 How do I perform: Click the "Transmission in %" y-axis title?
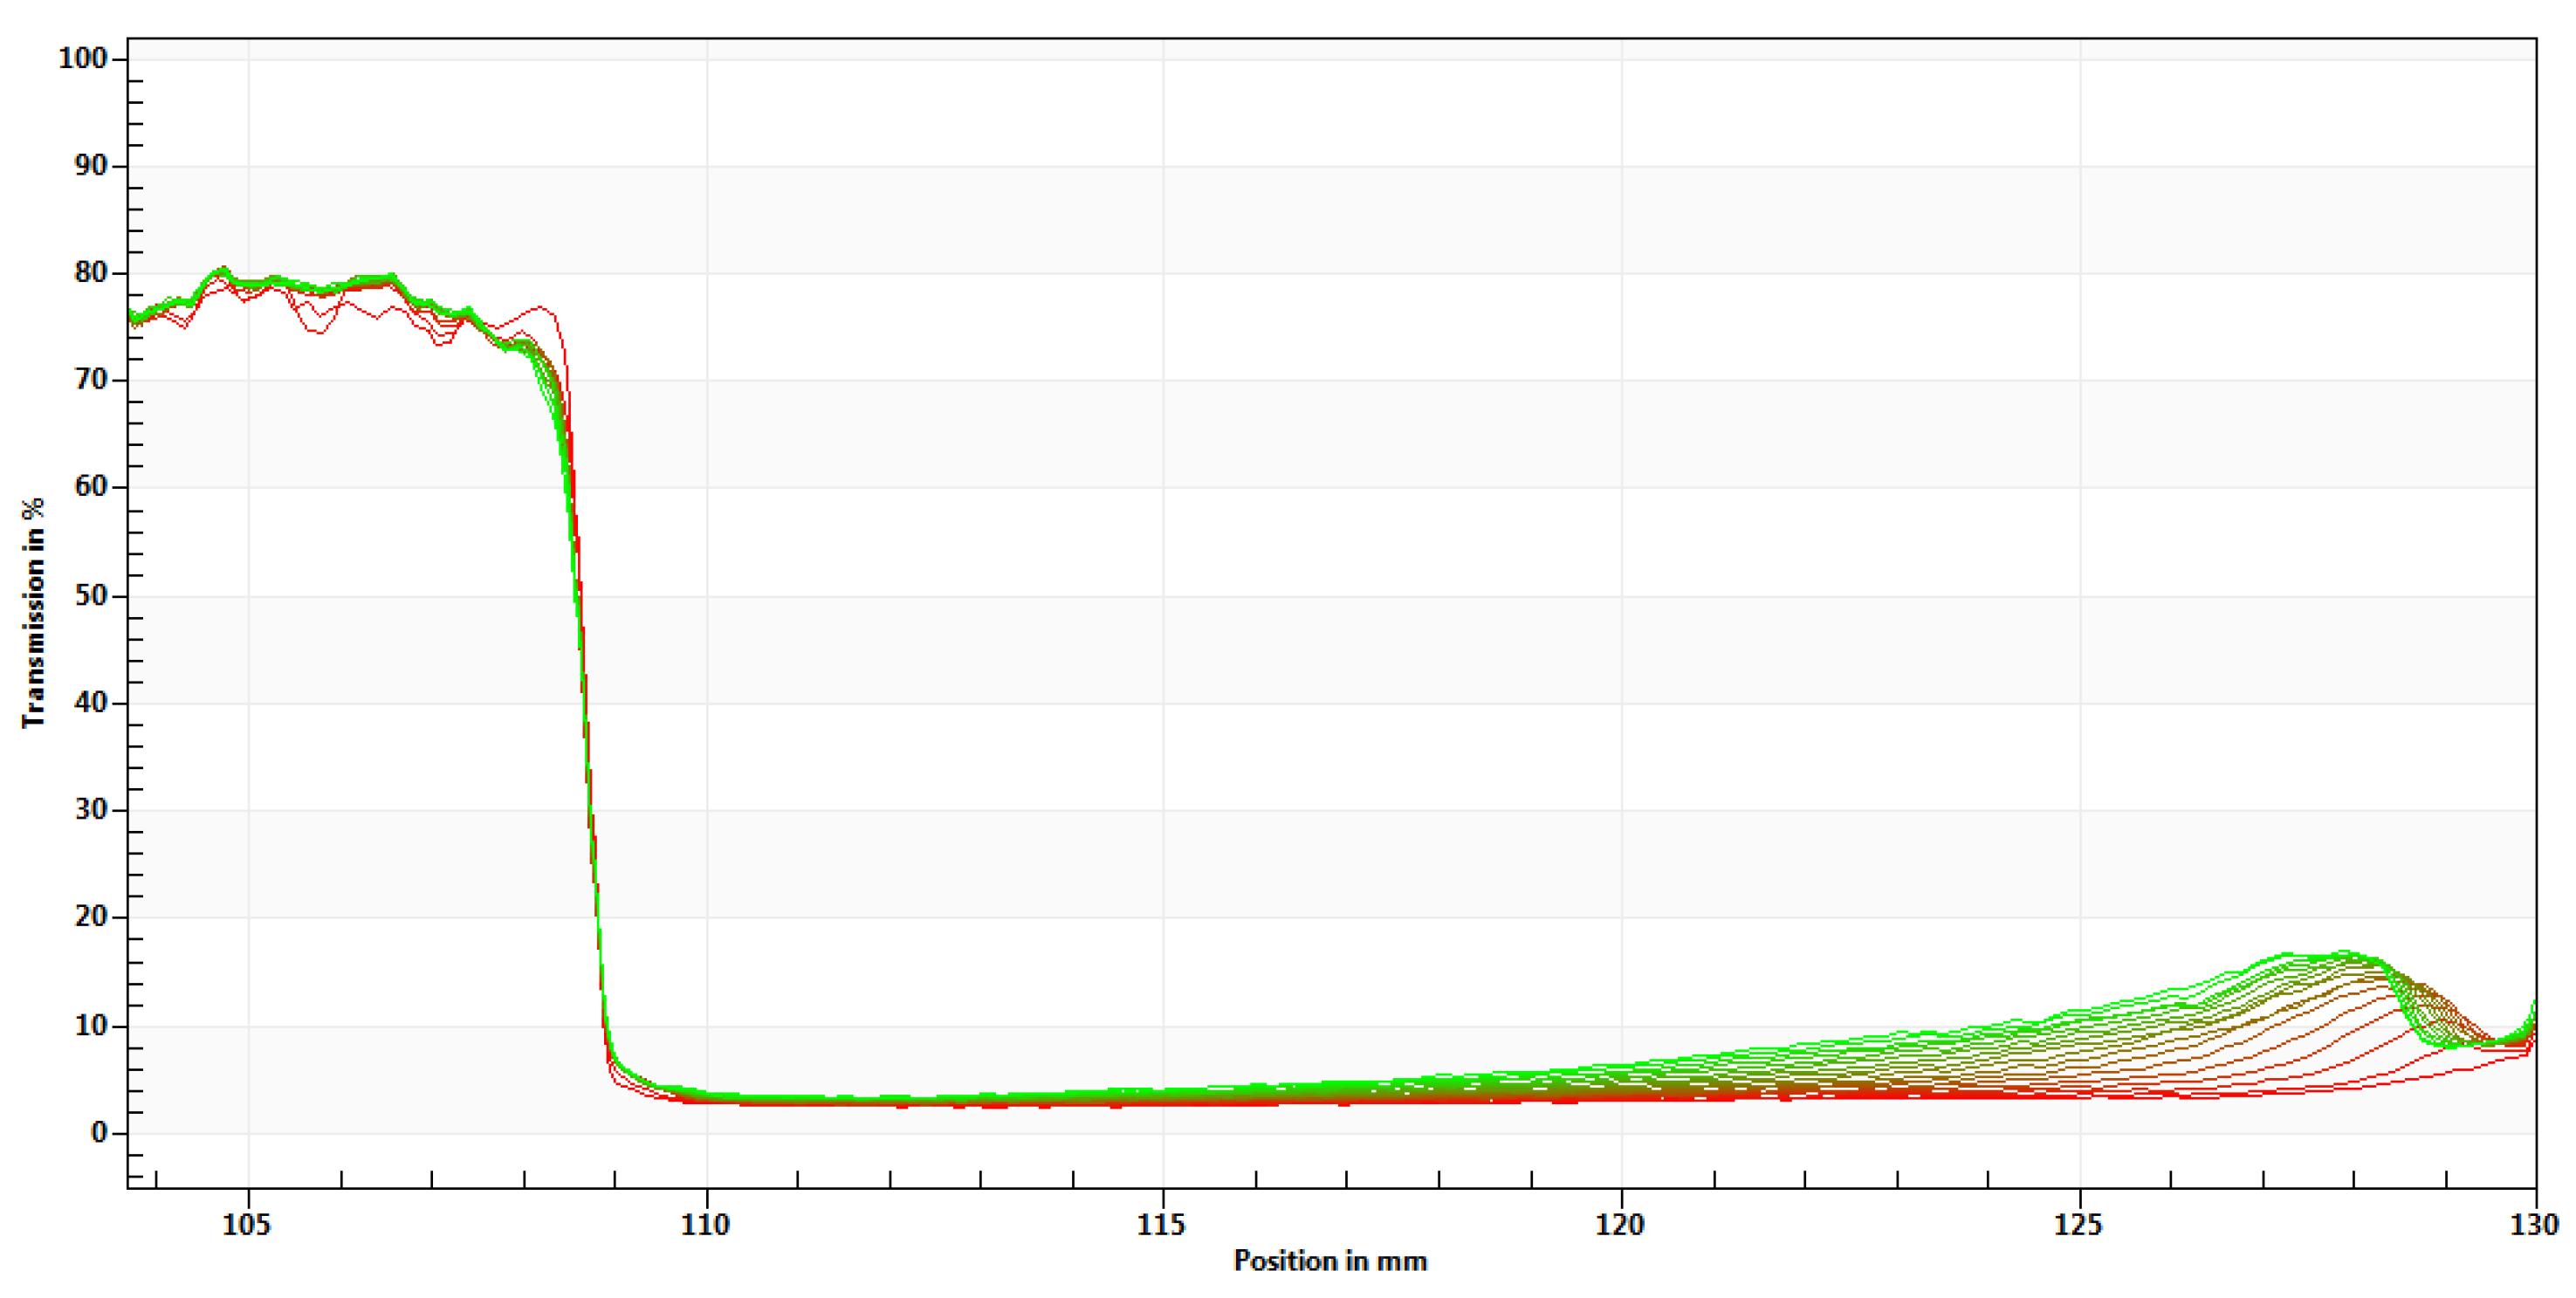tap(33, 612)
